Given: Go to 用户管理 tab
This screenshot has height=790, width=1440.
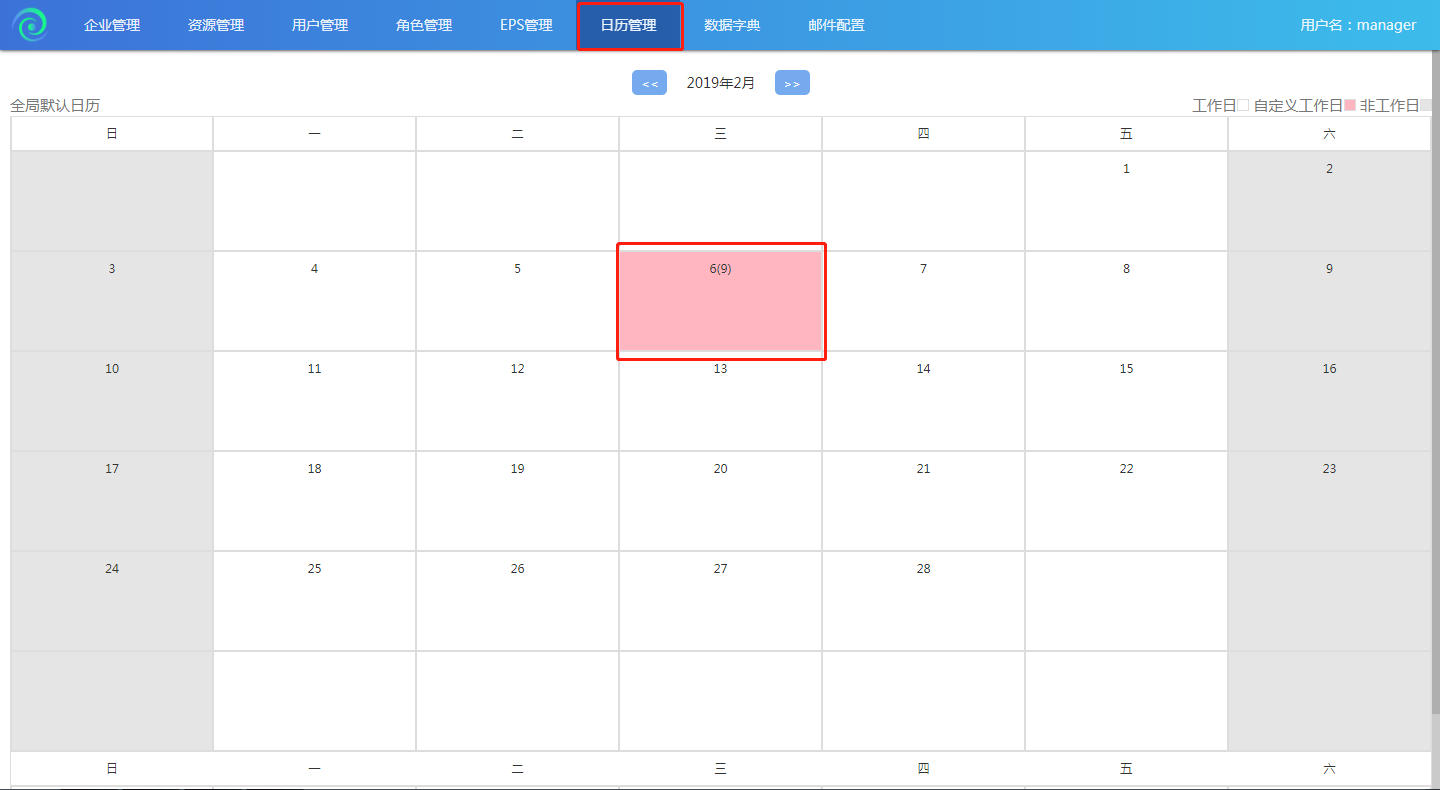Looking at the screenshot, I should coord(320,25).
